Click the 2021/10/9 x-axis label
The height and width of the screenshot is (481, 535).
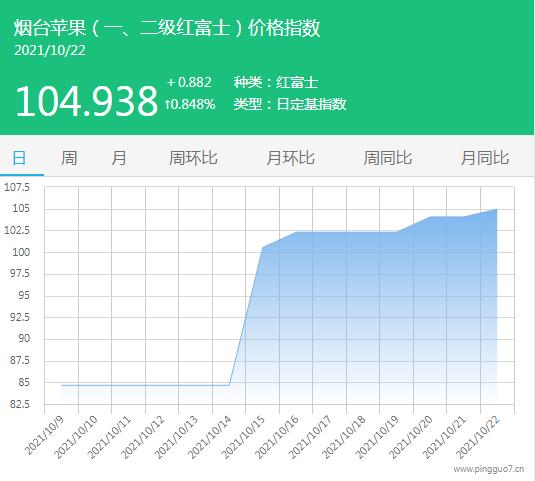point(44,436)
